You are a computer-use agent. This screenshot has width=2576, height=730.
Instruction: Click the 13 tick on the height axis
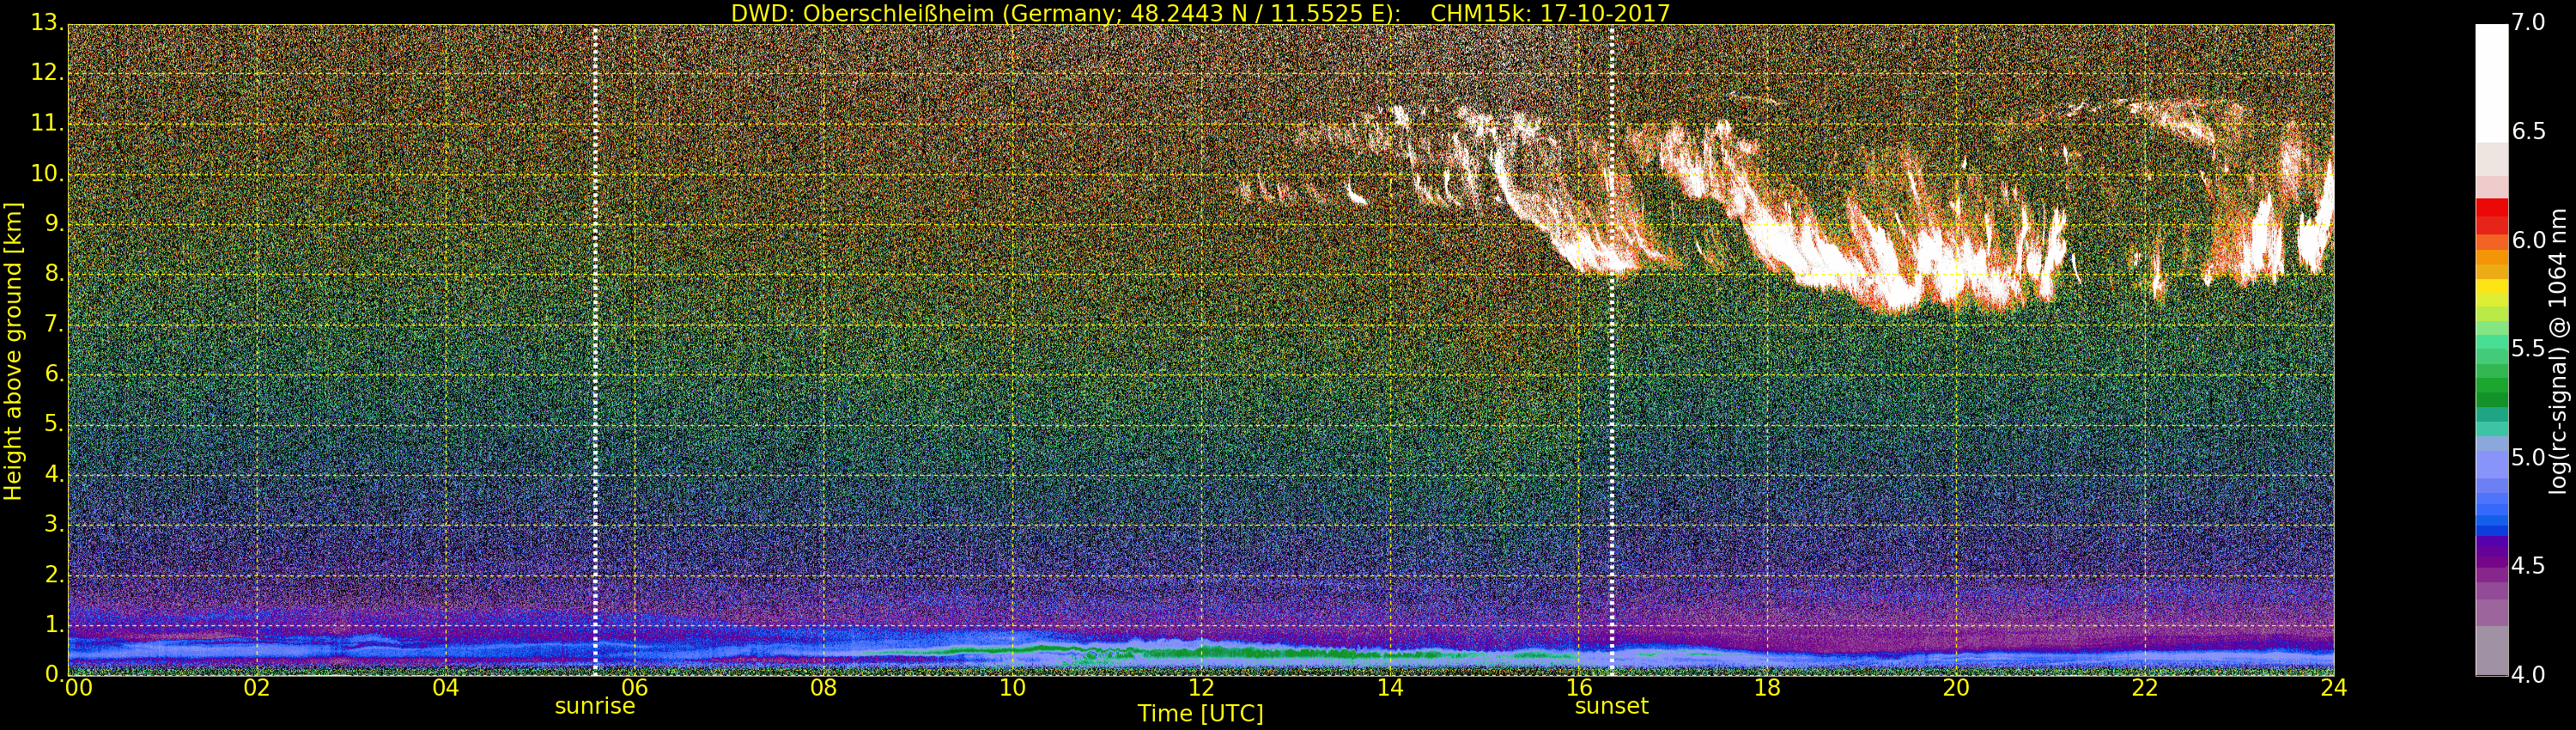pos(45,24)
